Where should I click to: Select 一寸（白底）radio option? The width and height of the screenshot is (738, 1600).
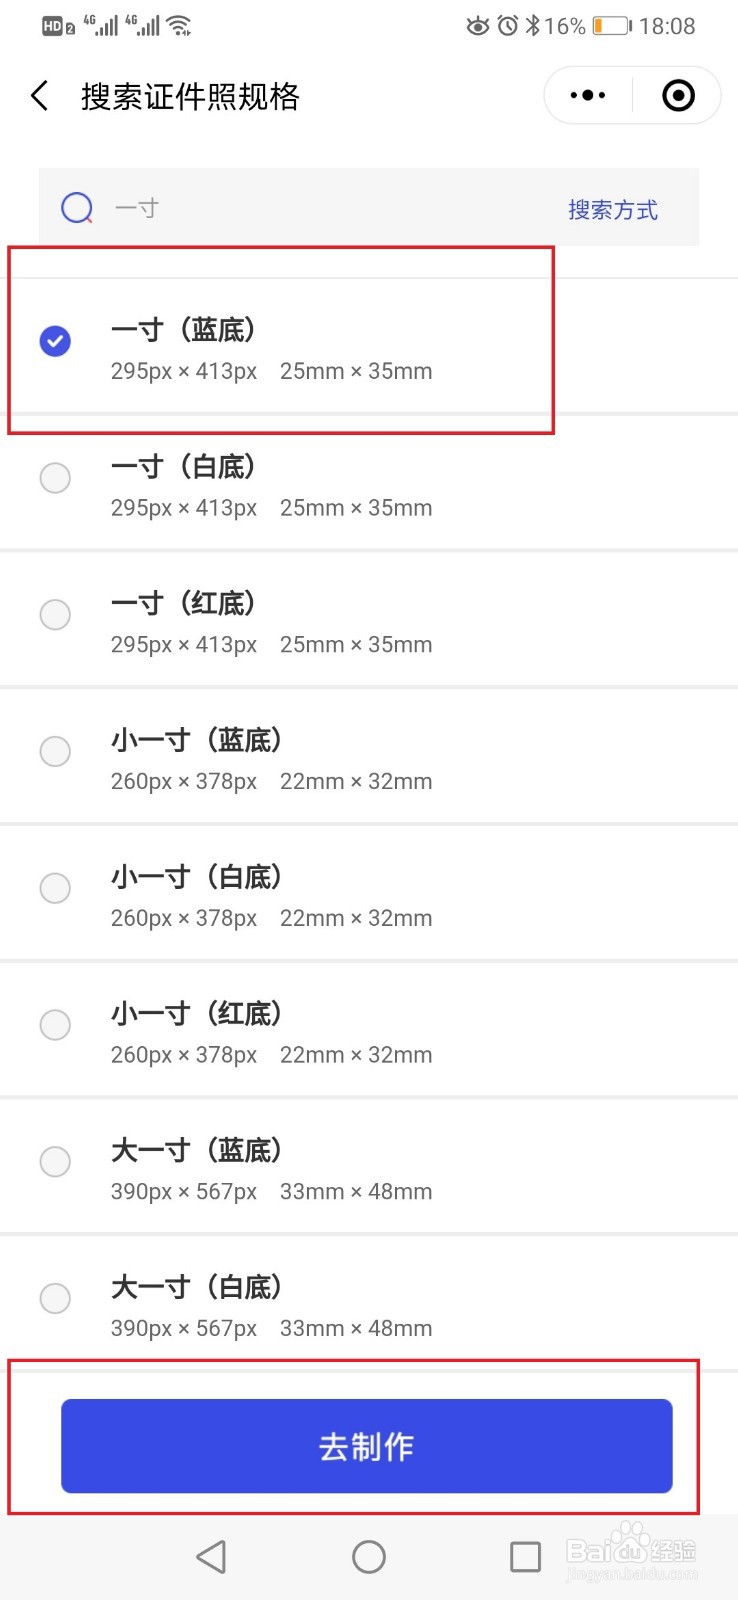tap(55, 478)
